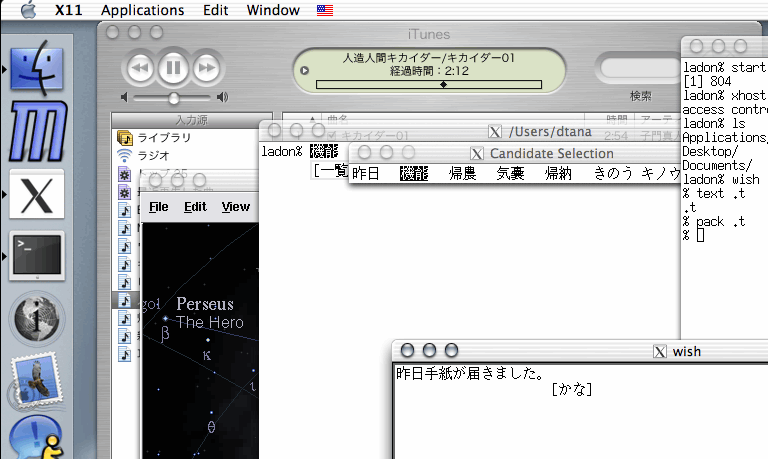Open the View menu in star chart window
This screenshot has width=768, height=459.
click(236, 207)
